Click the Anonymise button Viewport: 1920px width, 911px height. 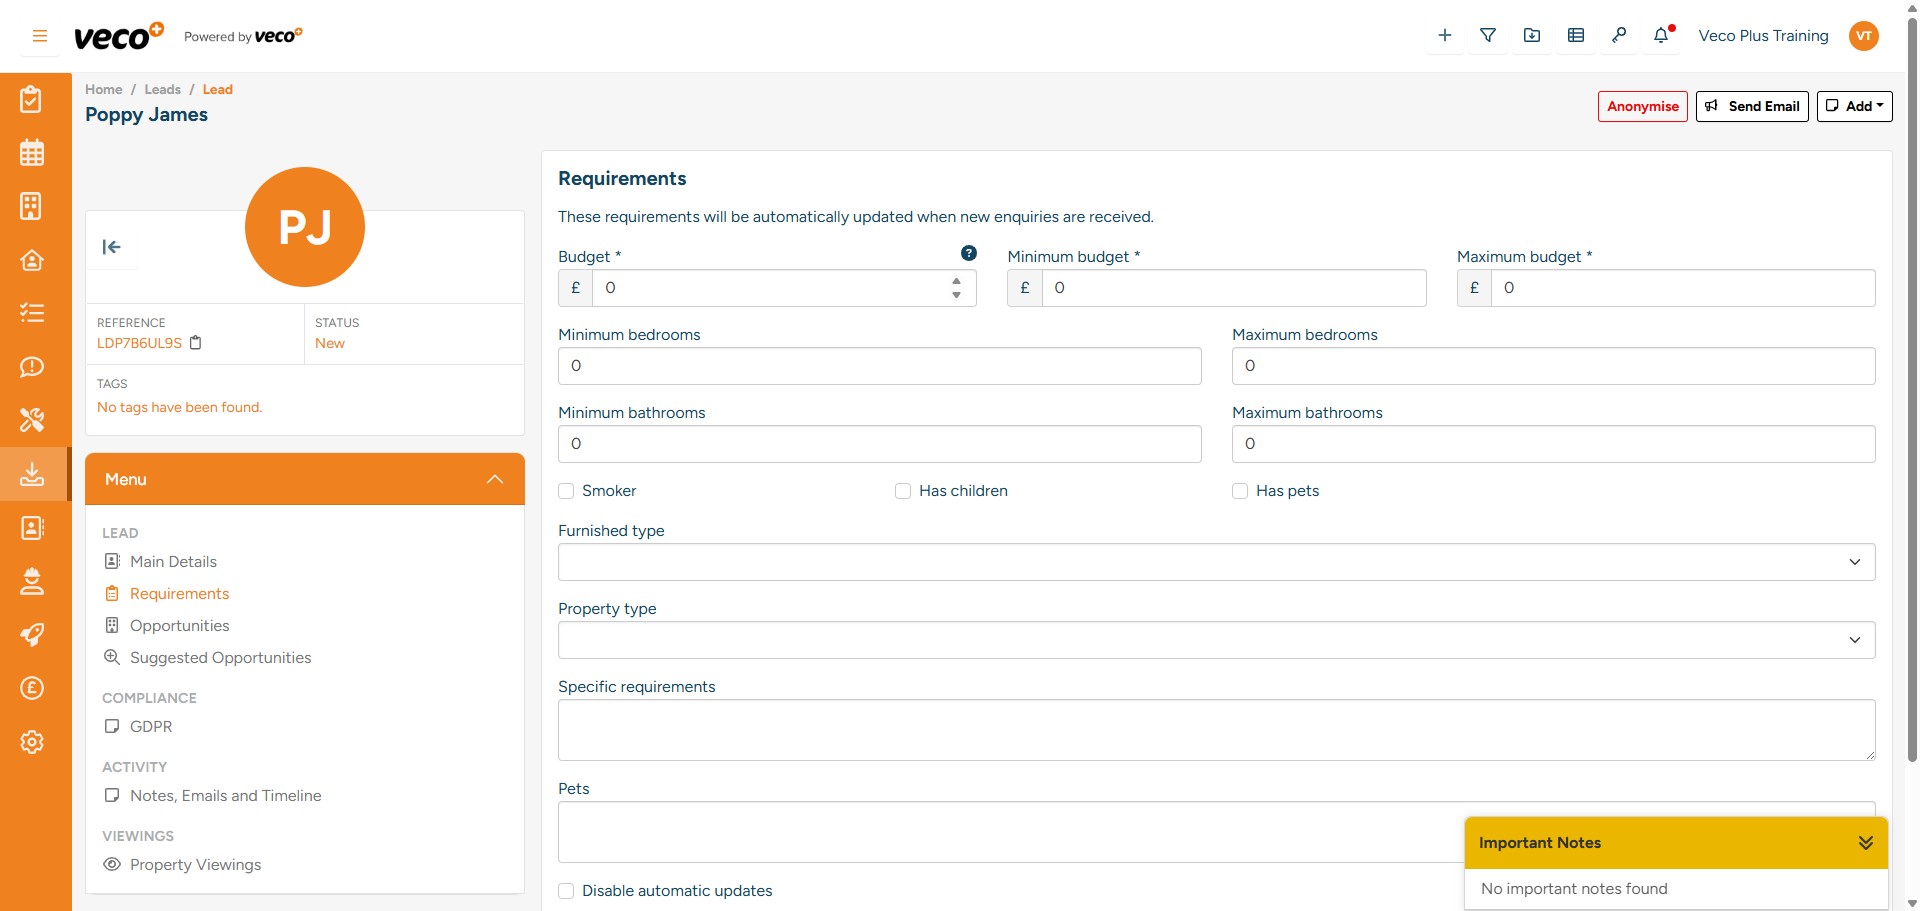coord(1641,106)
